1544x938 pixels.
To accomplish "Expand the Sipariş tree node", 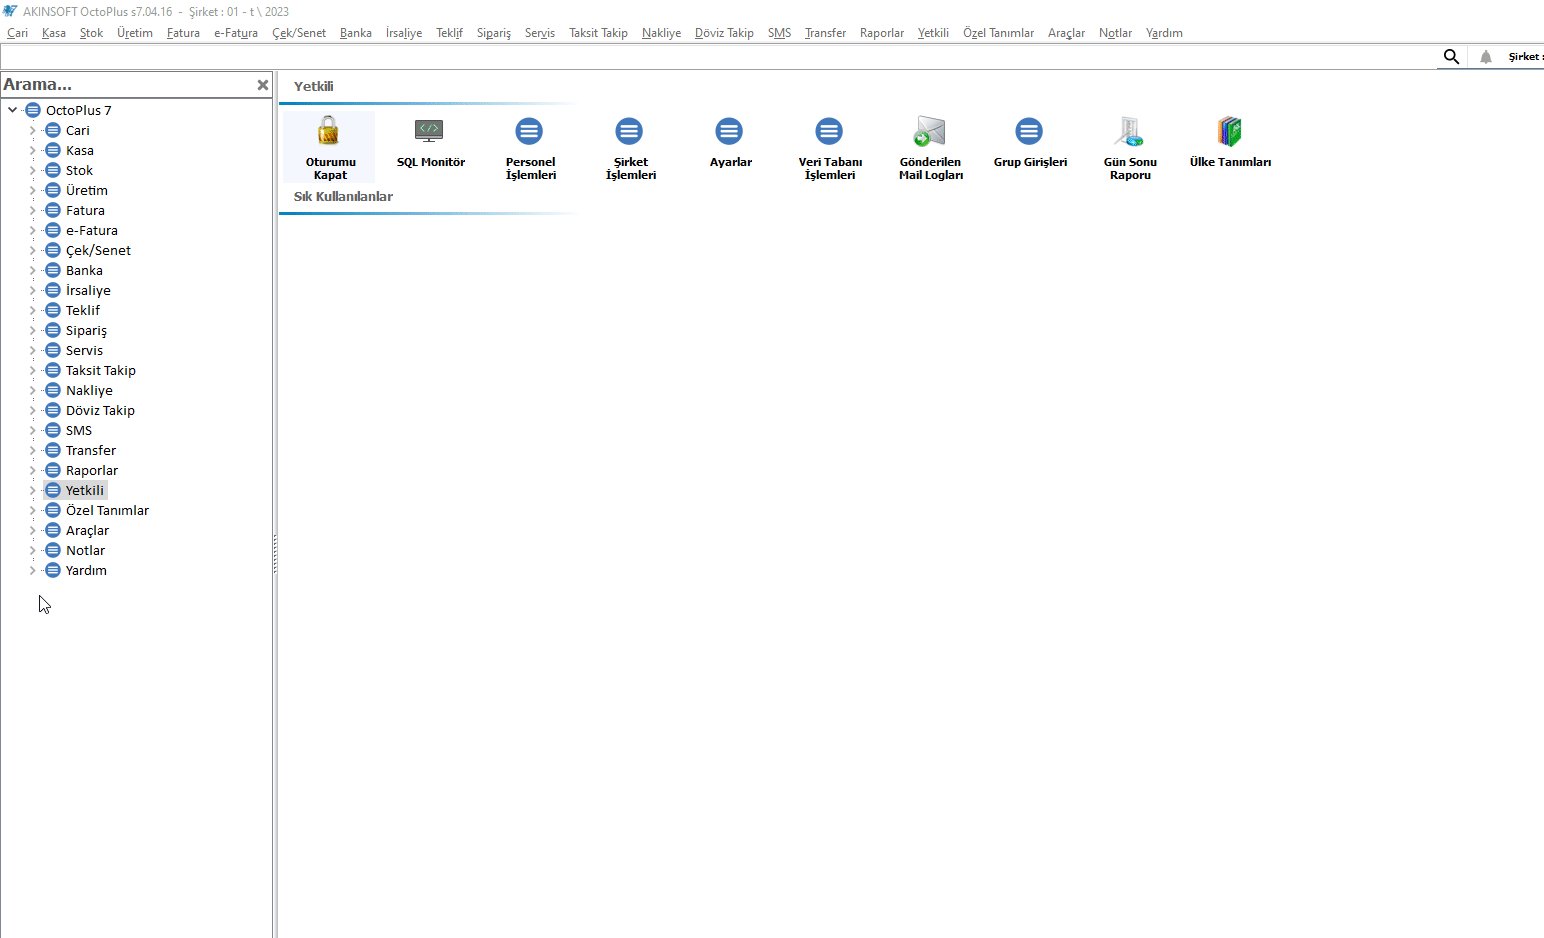I will pos(32,330).
